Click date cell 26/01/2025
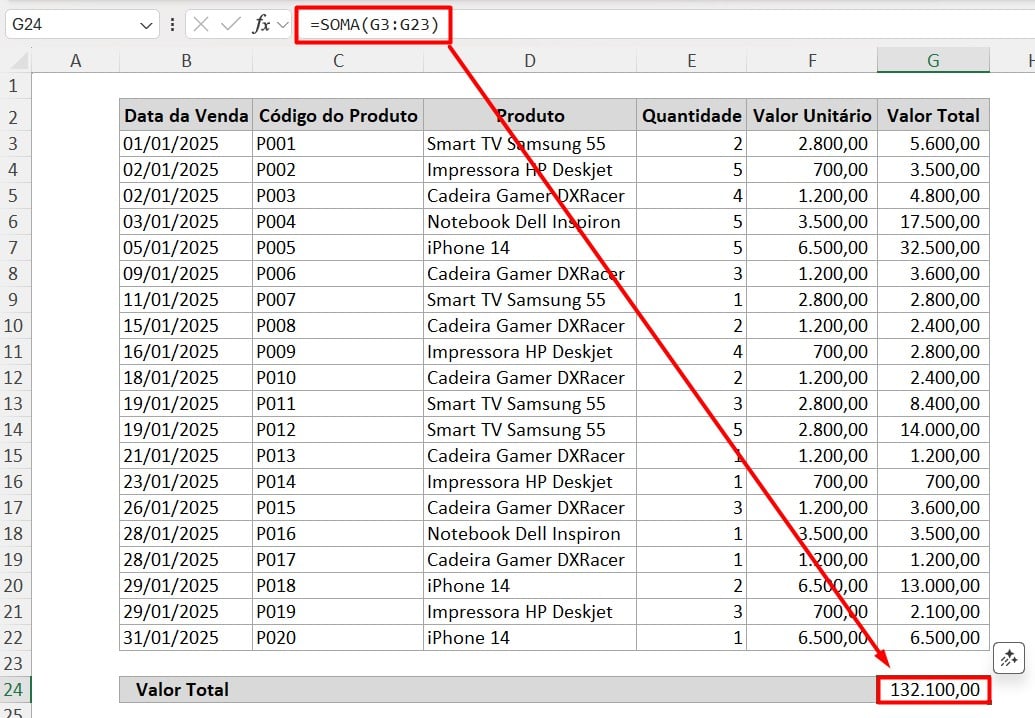 186,507
